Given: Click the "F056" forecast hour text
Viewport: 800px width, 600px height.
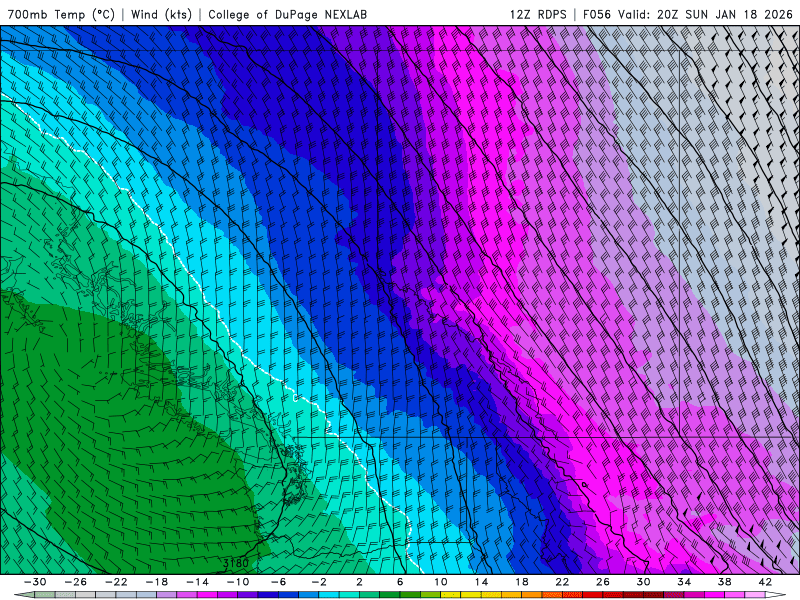Looking at the screenshot, I should click(x=596, y=14).
